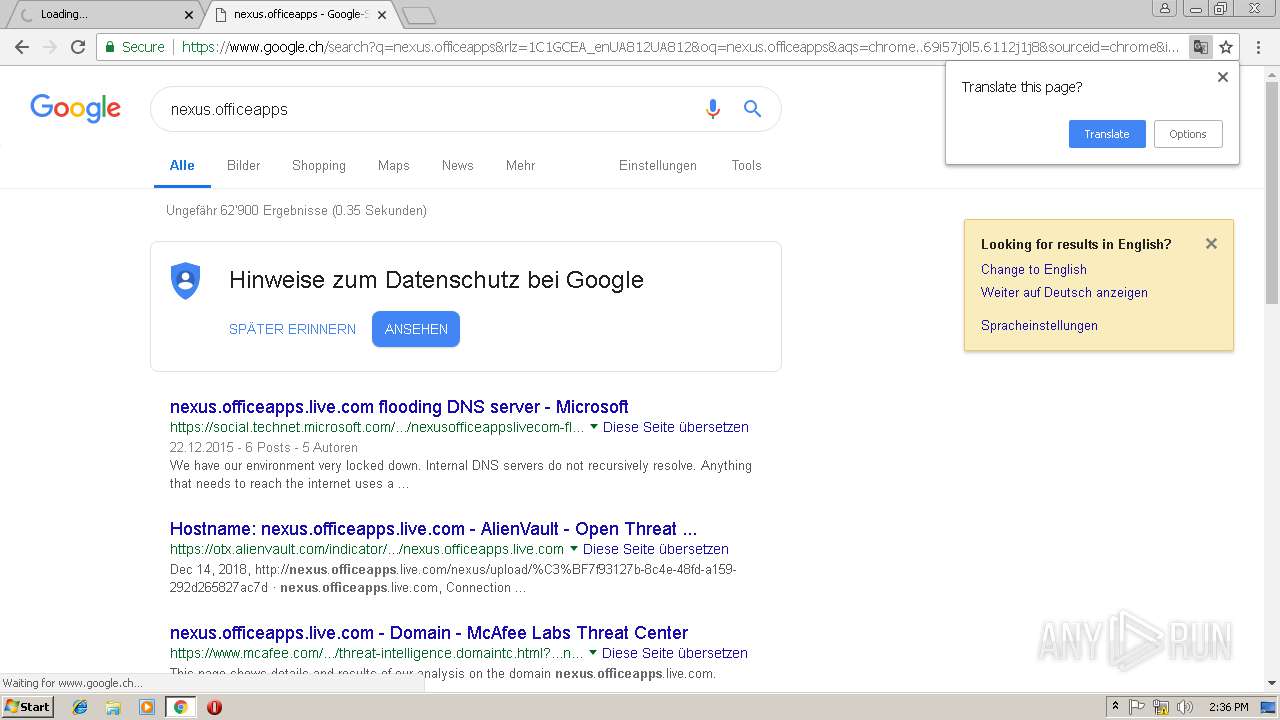Image resolution: width=1280 pixels, height=720 pixels.
Task: Open the red Opera-style taskbar icon
Action: (x=214, y=707)
